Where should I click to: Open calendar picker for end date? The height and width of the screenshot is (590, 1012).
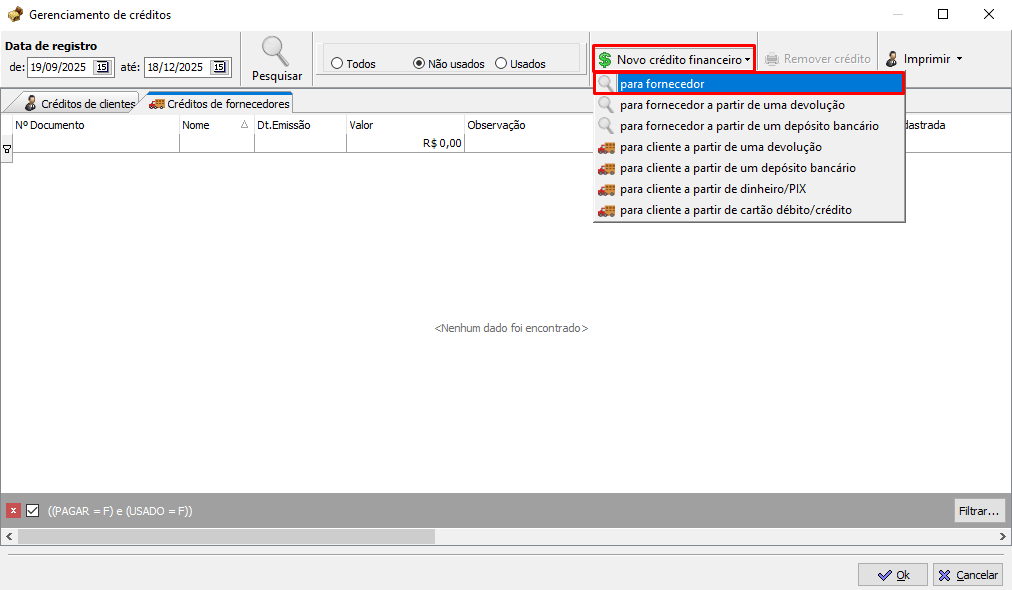pyautogui.click(x=220, y=68)
